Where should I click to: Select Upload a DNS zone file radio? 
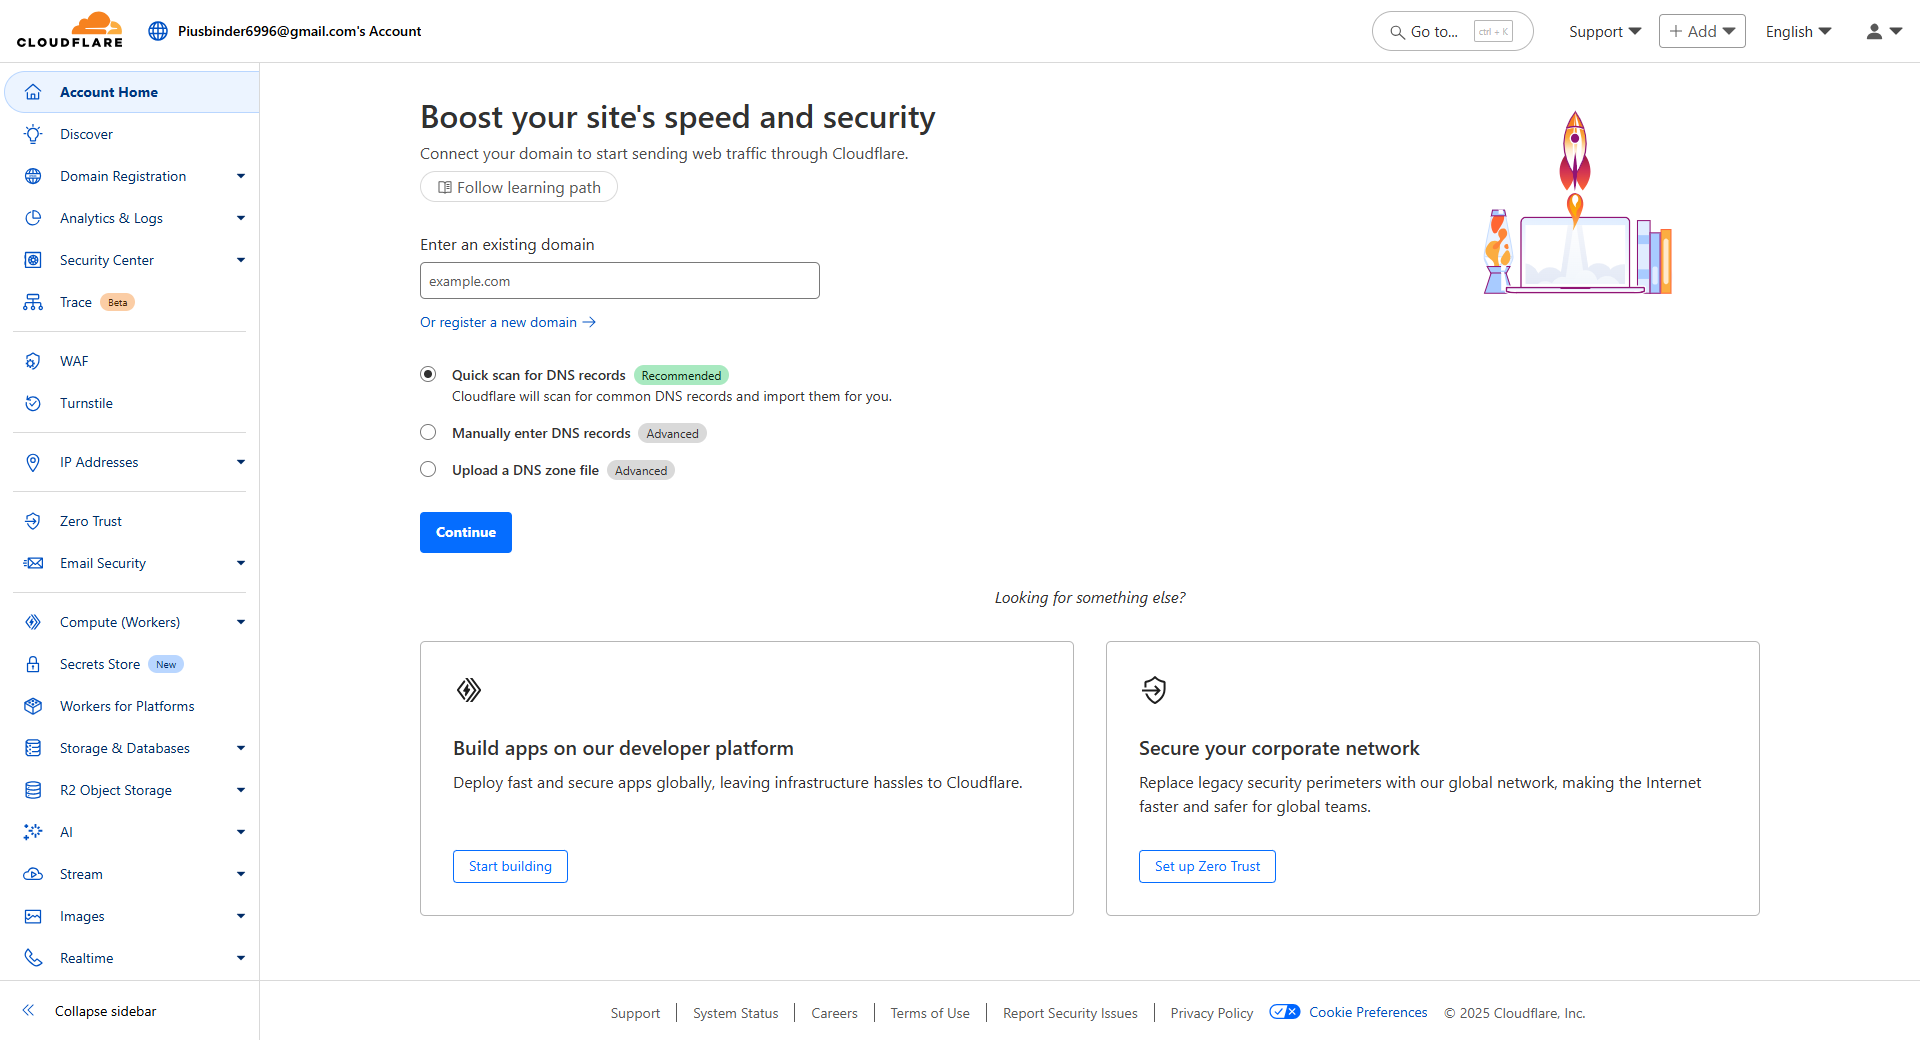(x=428, y=469)
